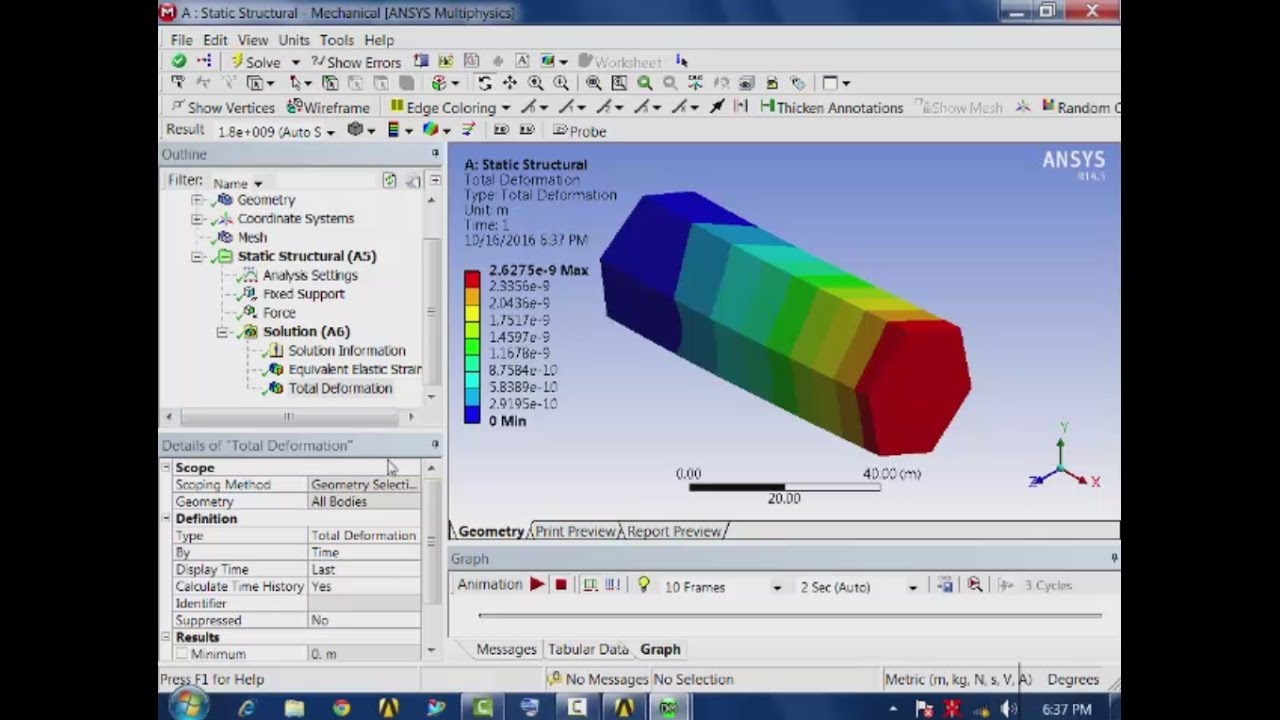1280x720 pixels.
Task: Select the Pan view tool
Action: (x=510, y=84)
